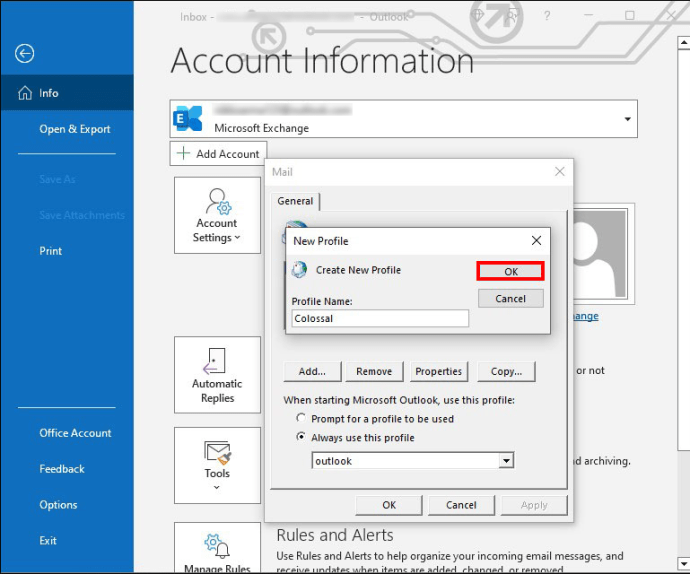Click the profile photo placeholder

pyautogui.click(x=603, y=254)
